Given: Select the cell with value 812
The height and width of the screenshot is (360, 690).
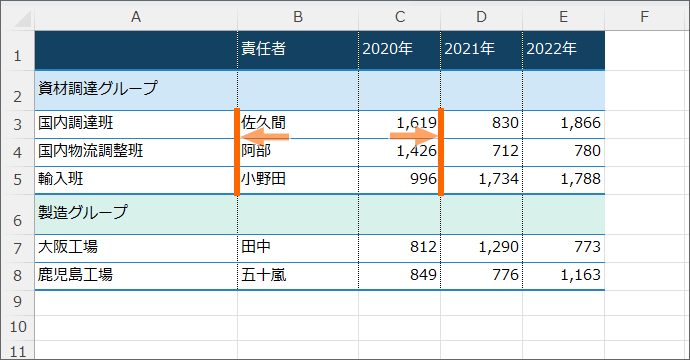Looking at the screenshot, I should [400, 248].
